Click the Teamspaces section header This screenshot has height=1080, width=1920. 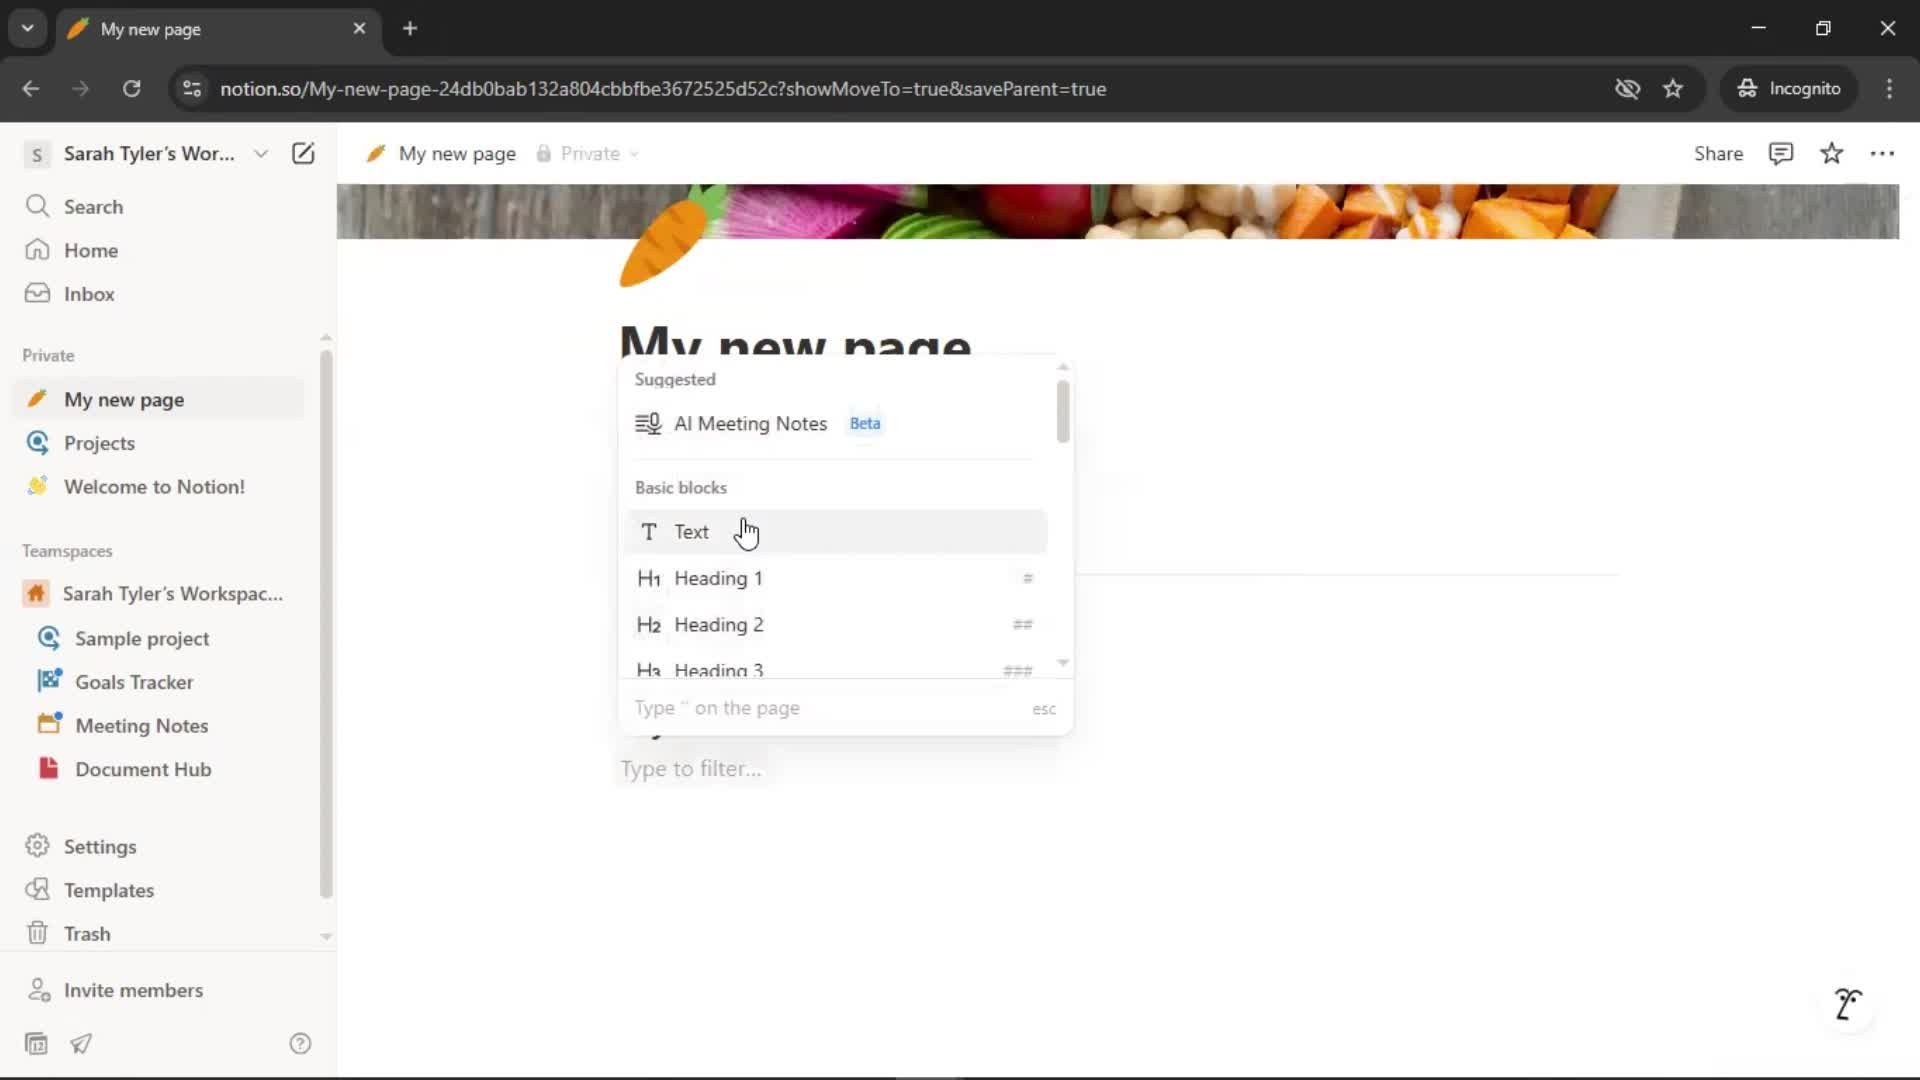pyautogui.click(x=67, y=551)
